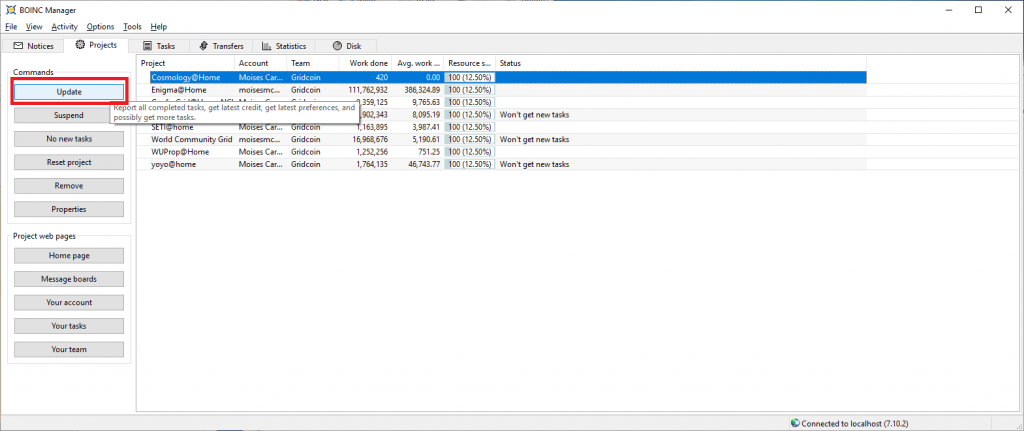1024x431 pixels.
Task: Sort projects by the Status column header
Action: [x=680, y=63]
